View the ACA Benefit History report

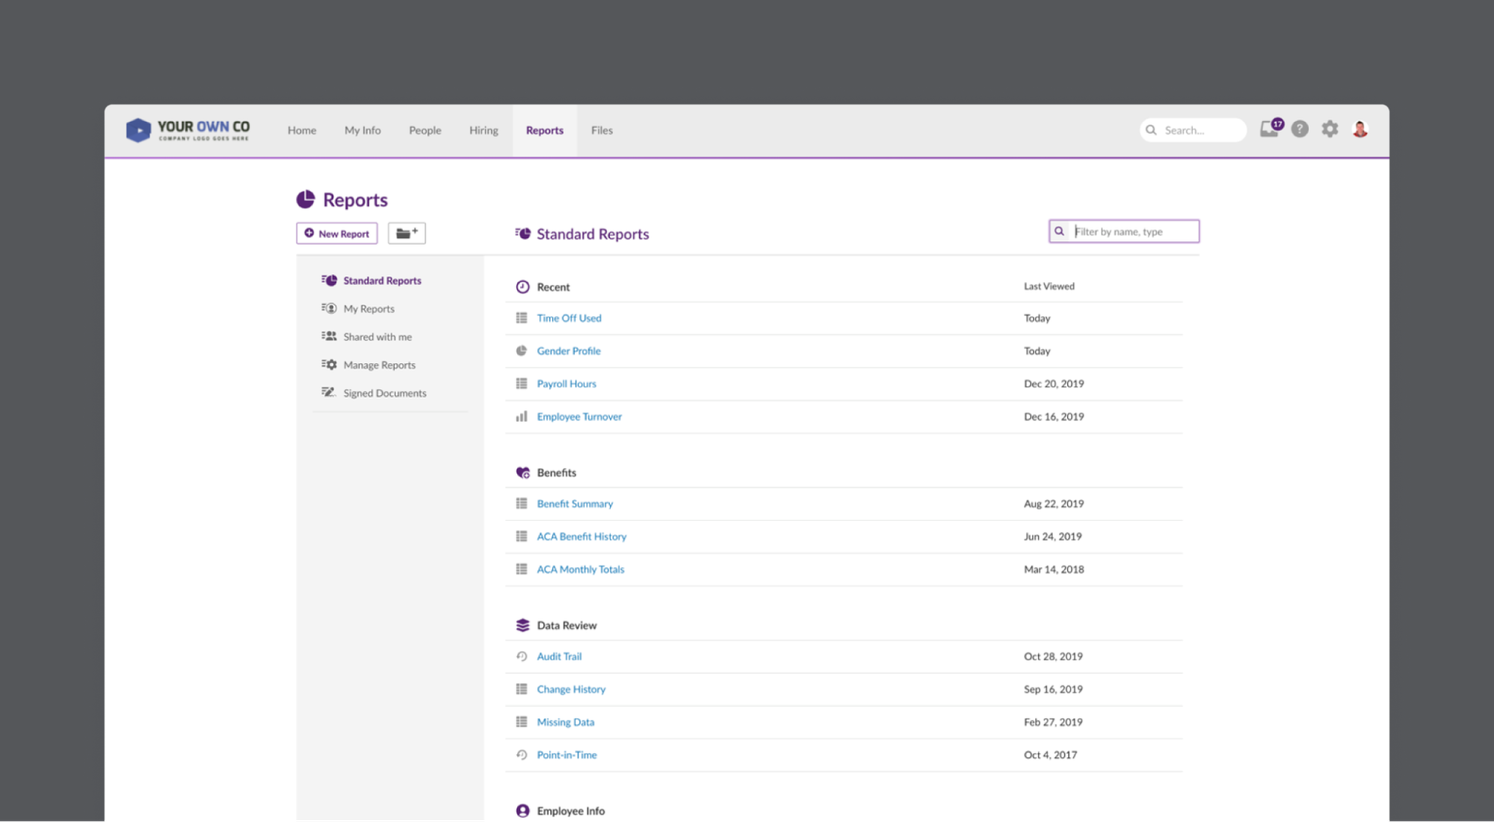[582, 536]
